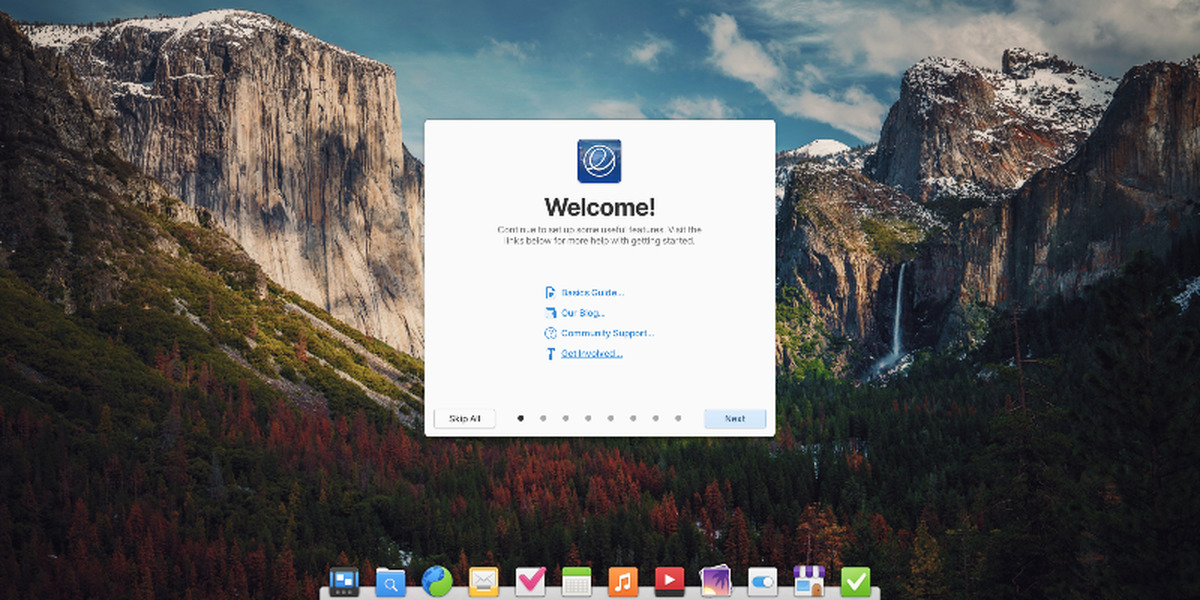Open System Settings toggle icon in dock
The width and height of the screenshot is (1200, 600).
tap(762, 581)
